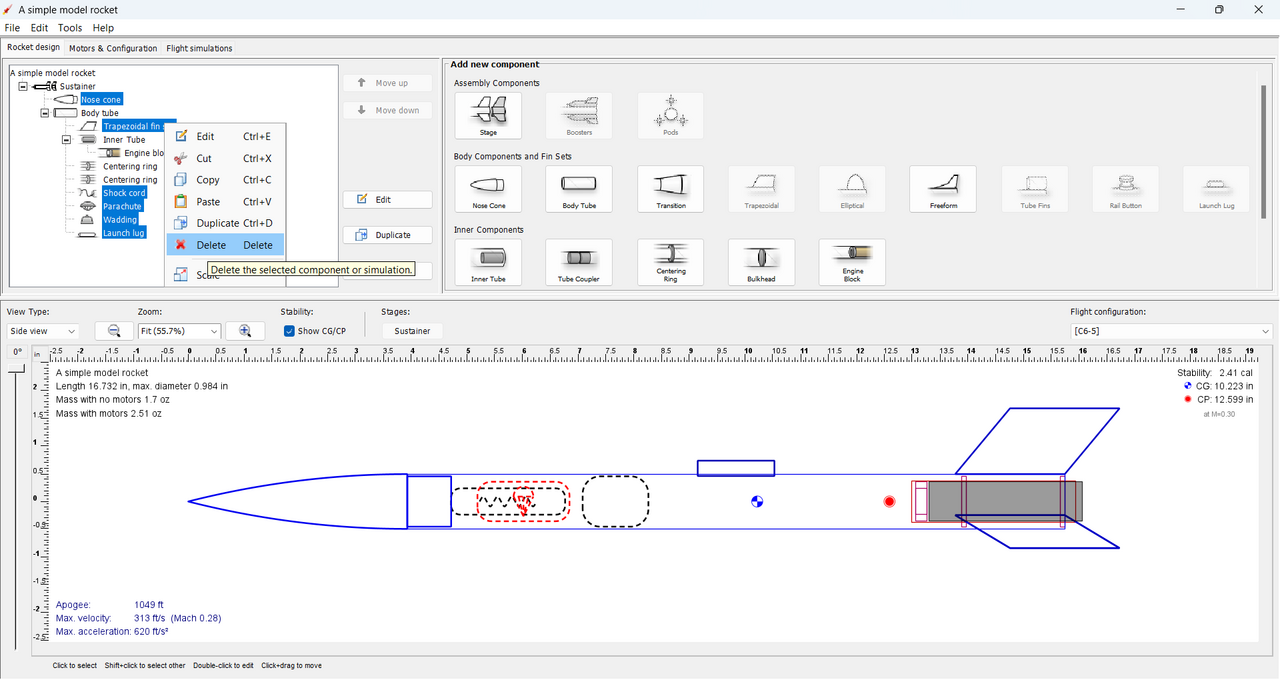Image resolution: width=1280 pixels, height=680 pixels.
Task: Add an Engine Block component
Action: [x=852, y=262]
